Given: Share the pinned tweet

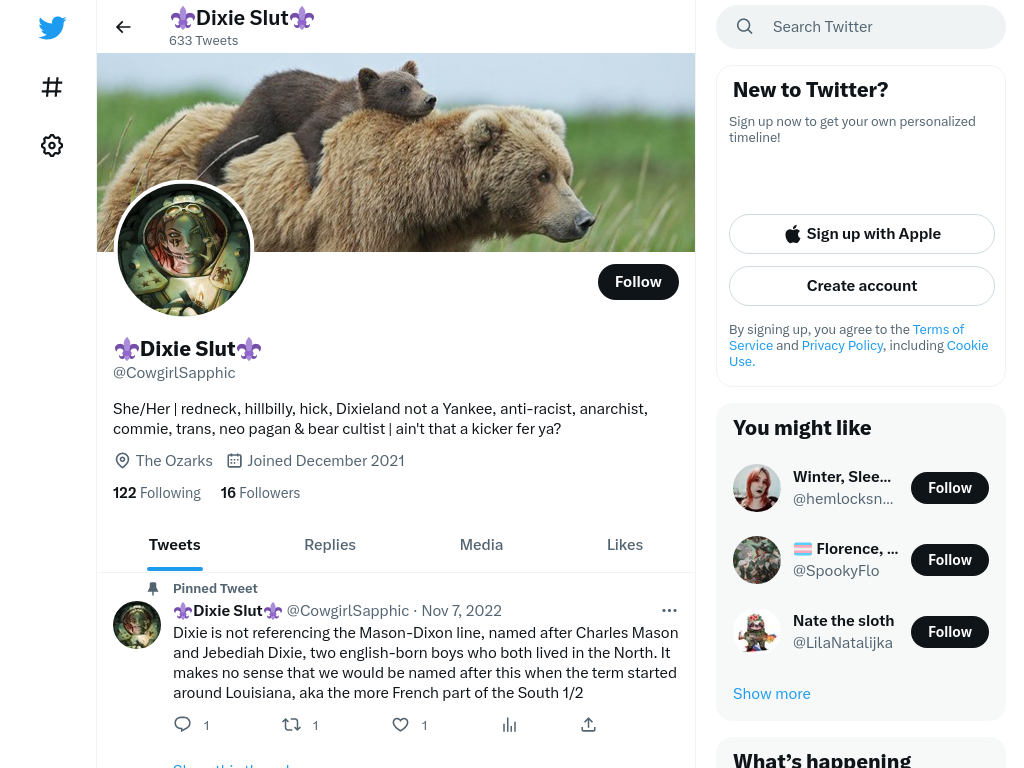Looking at the screenshot, I should point(588,724).
